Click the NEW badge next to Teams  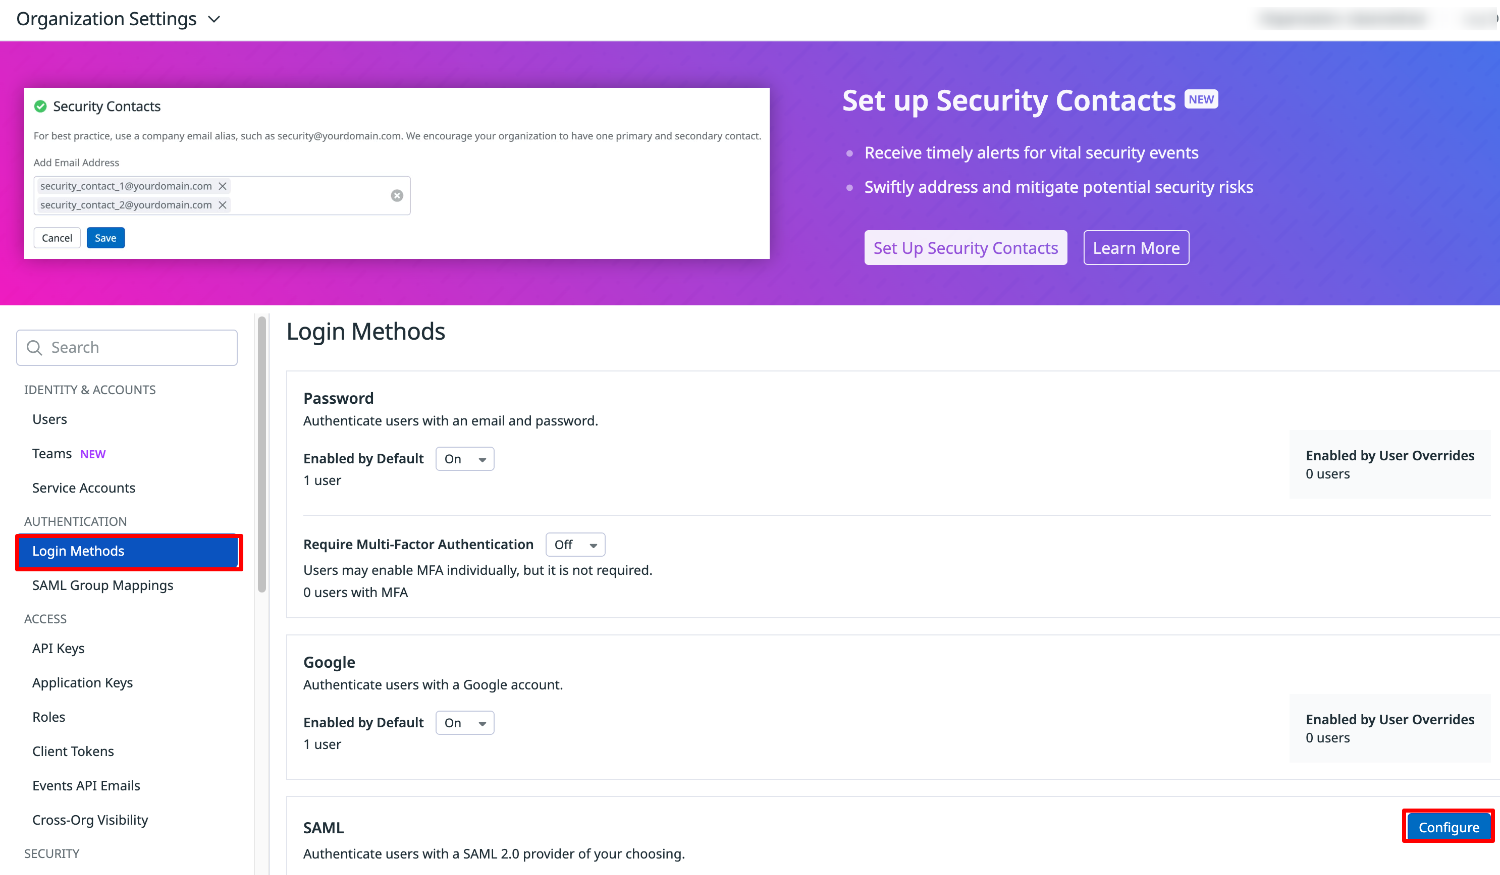92,453
